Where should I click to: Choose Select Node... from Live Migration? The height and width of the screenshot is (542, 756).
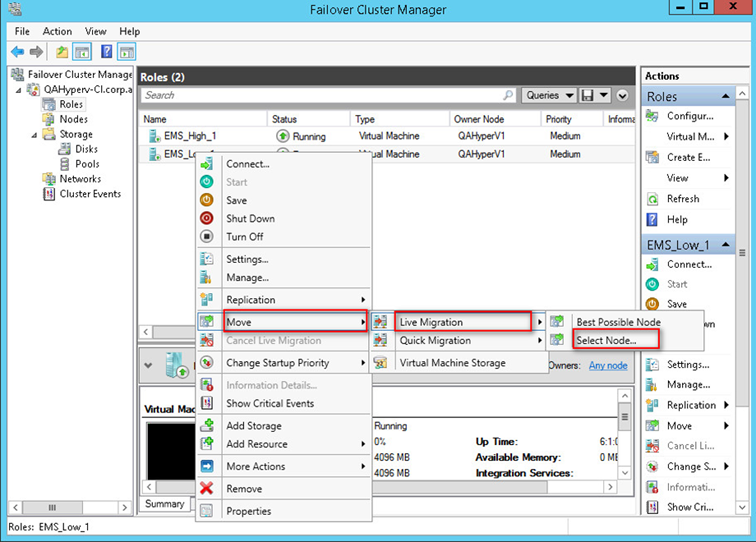click(618, 340)
